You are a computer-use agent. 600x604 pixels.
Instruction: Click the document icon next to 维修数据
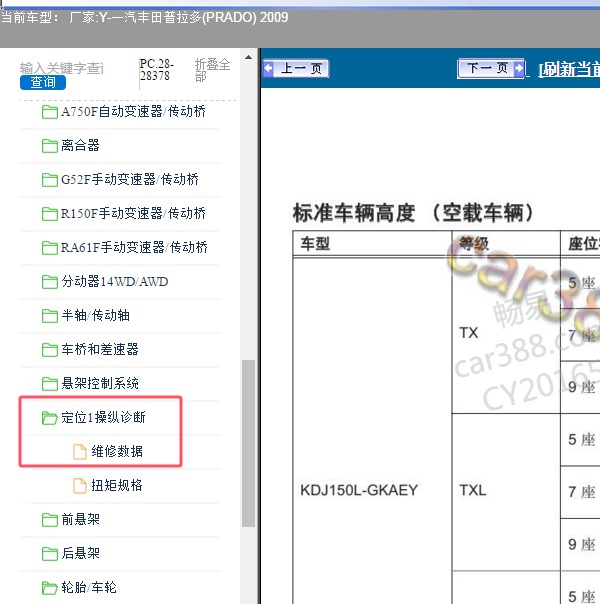80,451
